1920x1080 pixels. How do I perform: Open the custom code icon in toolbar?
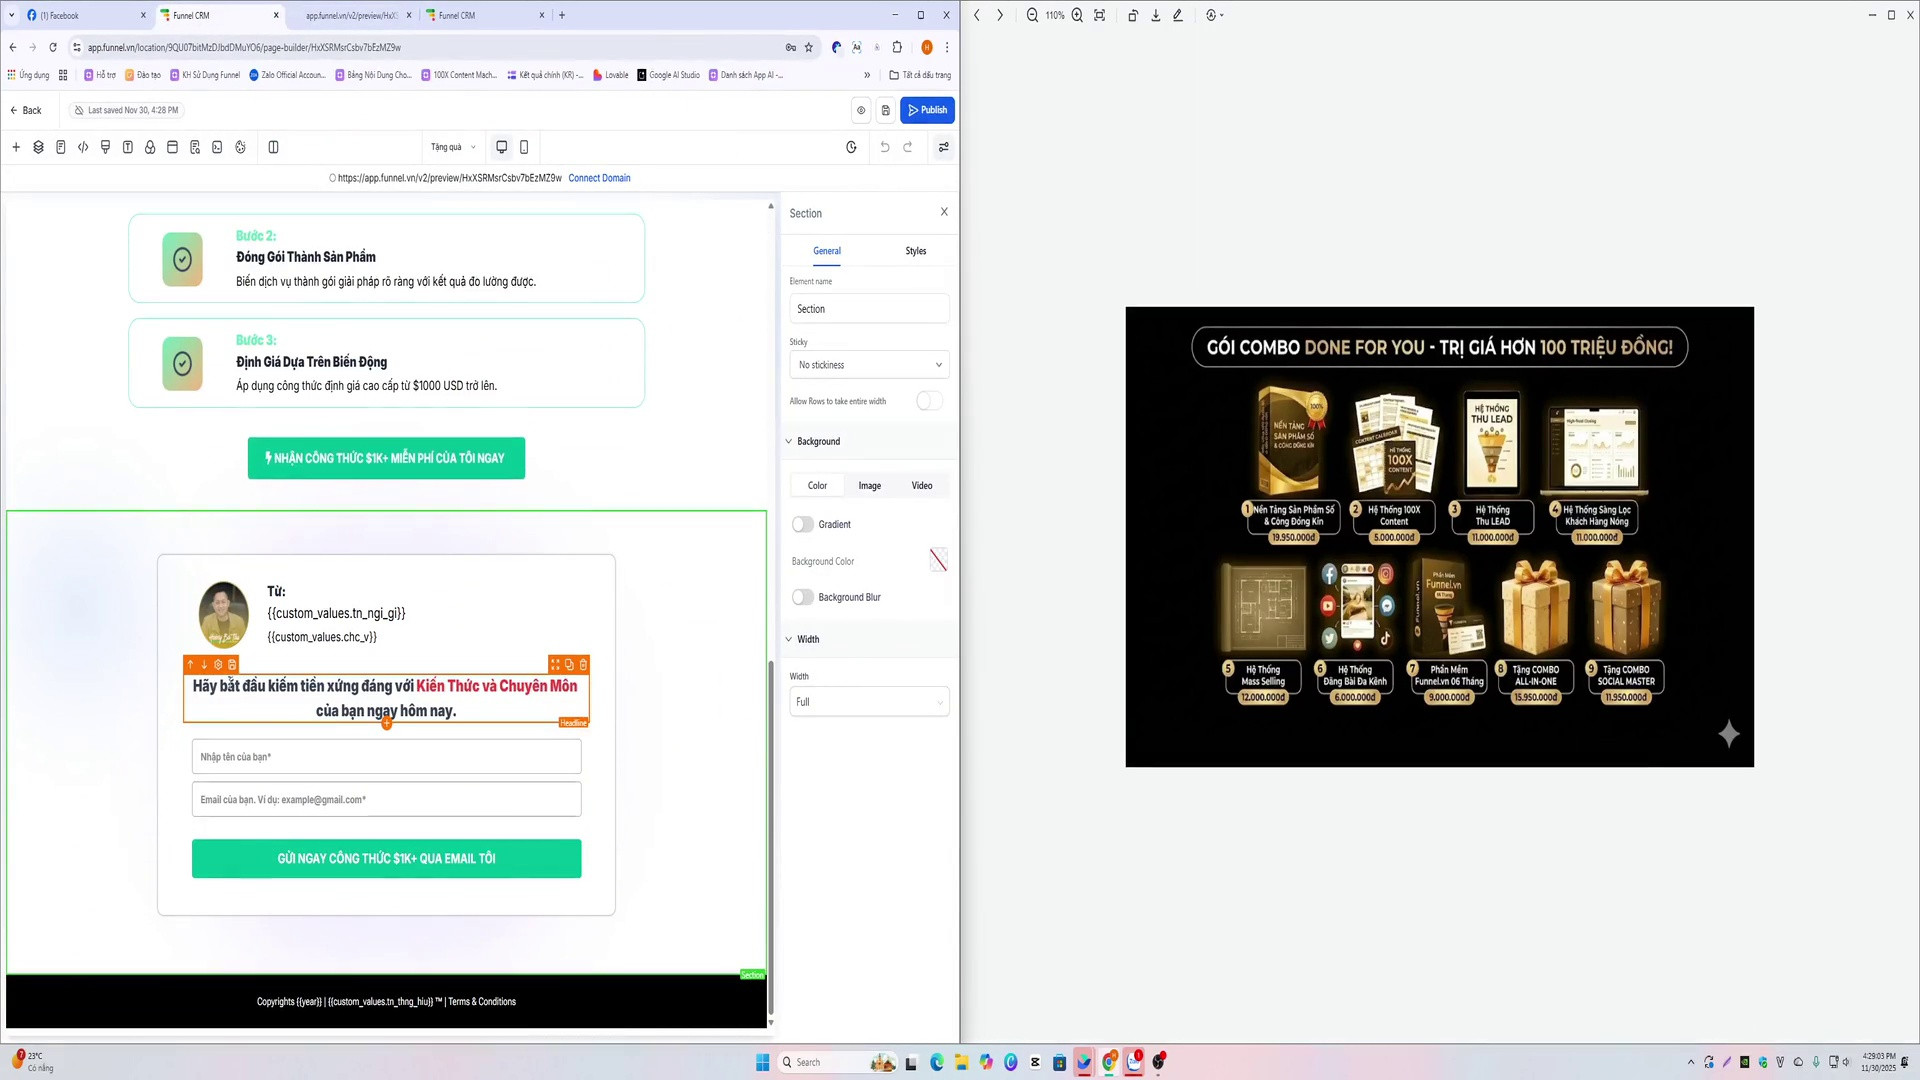coord(83,147)
